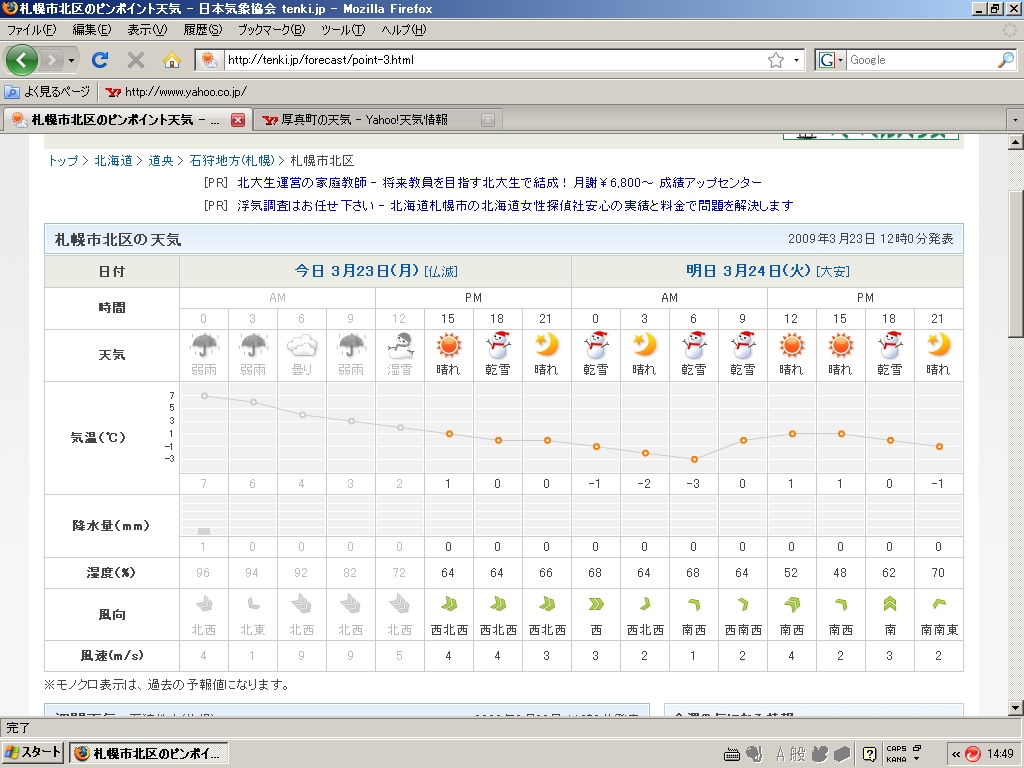Click the red tray icon next to clock
This screenshot has width=1024, height=768.
coord(973,754)
